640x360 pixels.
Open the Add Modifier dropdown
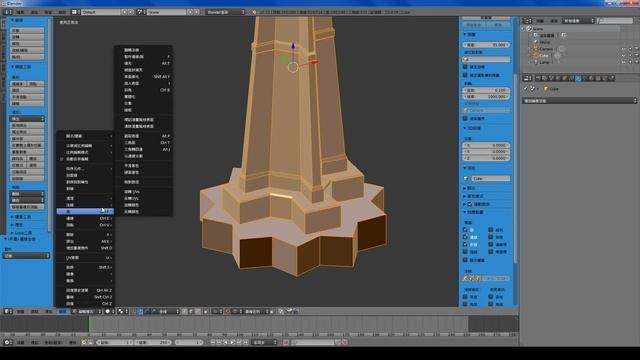[580, 100]
